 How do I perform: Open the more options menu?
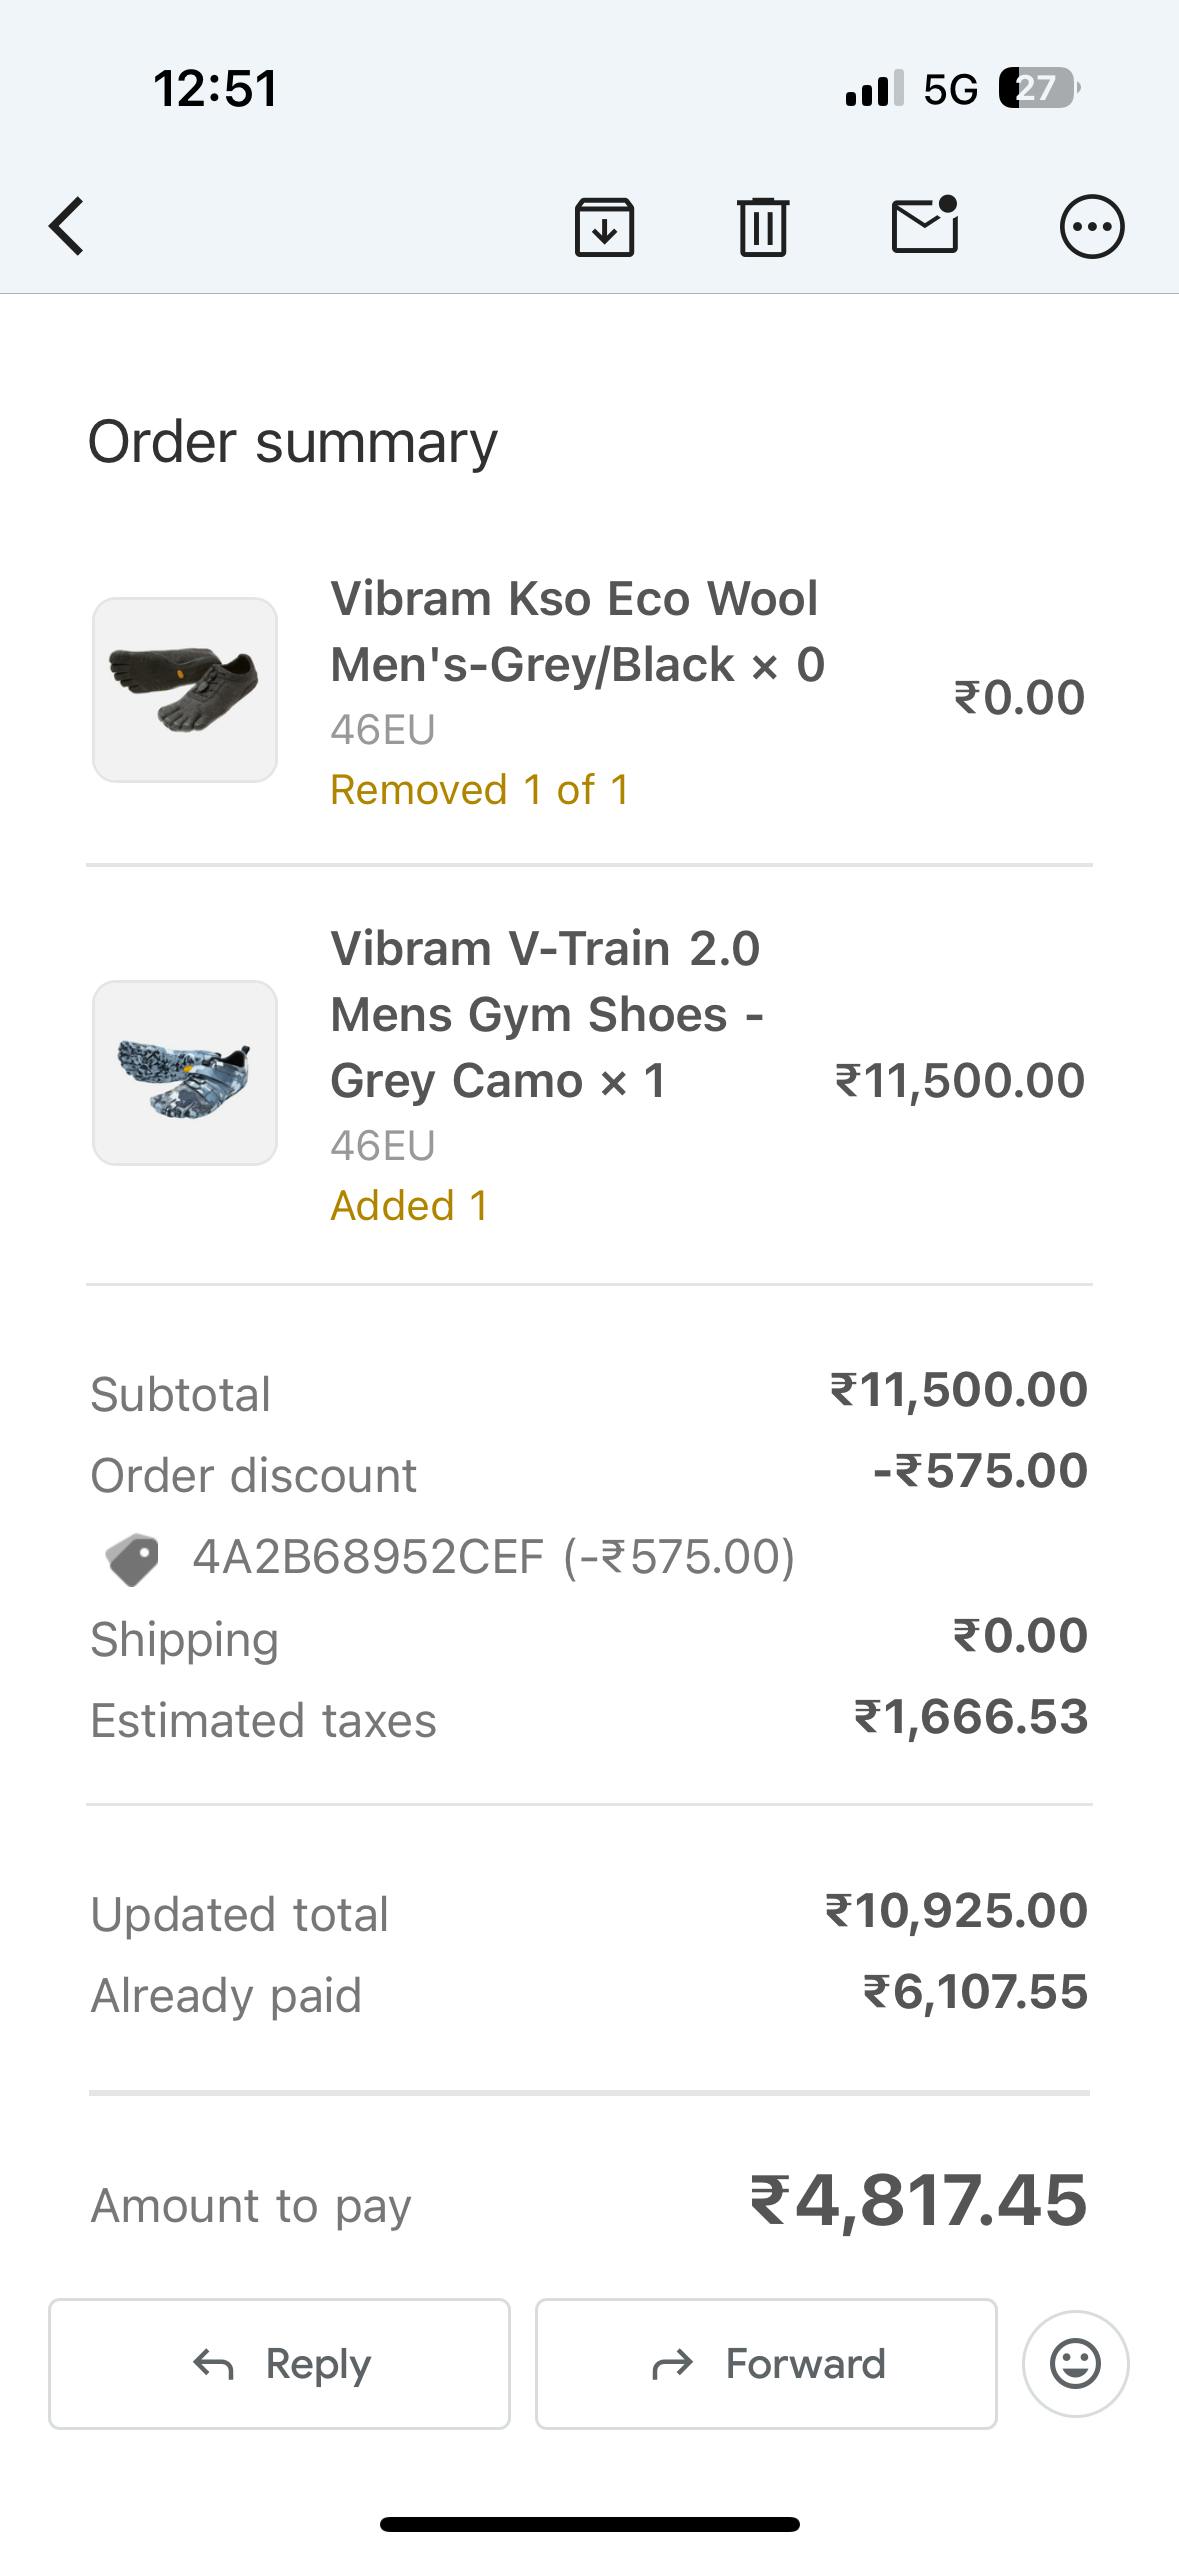1091,227
